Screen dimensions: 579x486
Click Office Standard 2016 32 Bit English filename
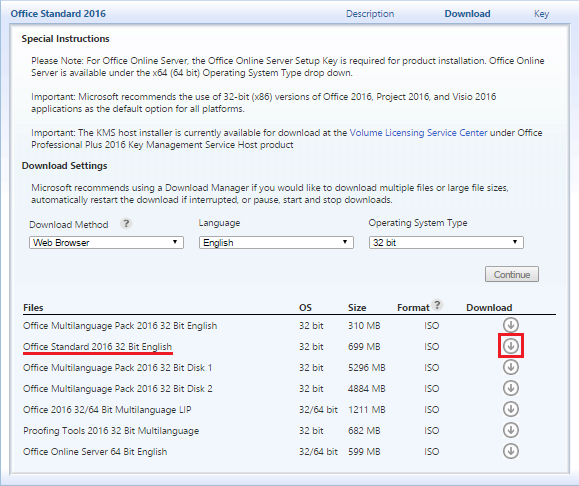[x=97, y=347]
